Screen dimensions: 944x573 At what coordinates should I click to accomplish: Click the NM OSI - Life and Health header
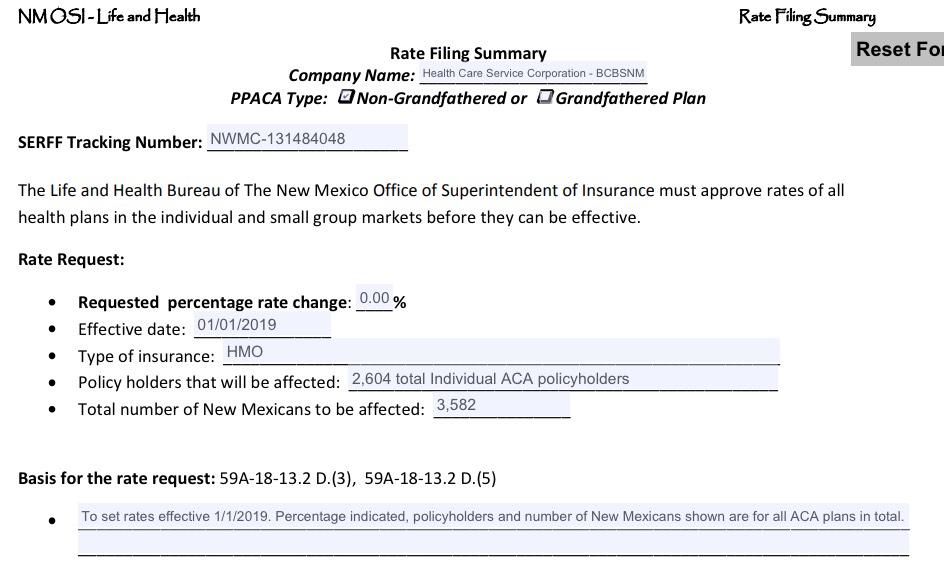click(x=109, y=16)
